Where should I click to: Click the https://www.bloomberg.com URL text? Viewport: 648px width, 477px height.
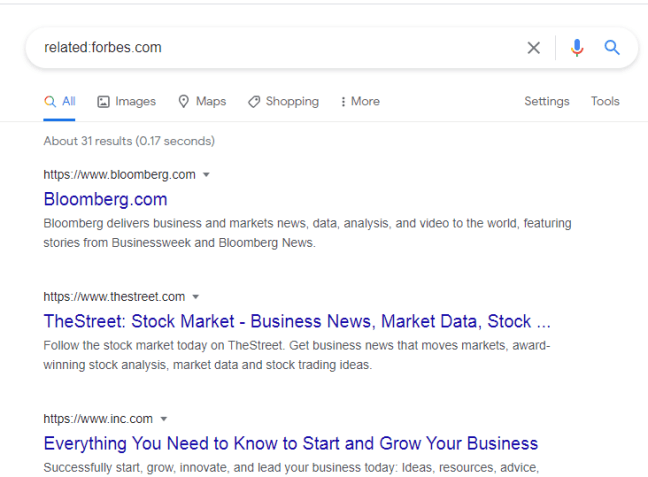tap(119, 175)
